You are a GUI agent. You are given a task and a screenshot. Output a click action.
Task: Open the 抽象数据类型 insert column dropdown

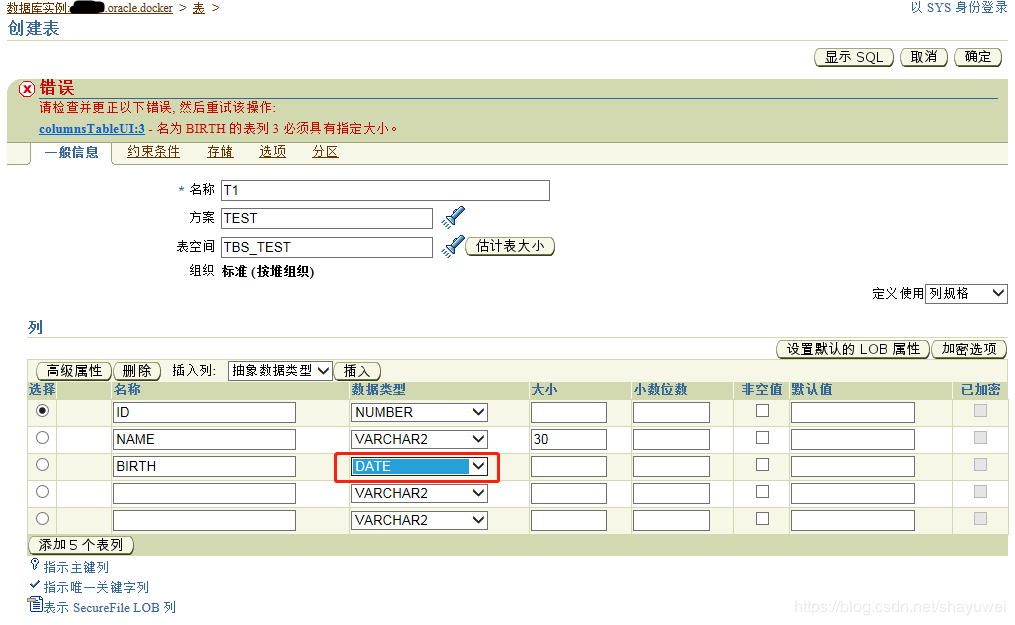coord(280,371)
